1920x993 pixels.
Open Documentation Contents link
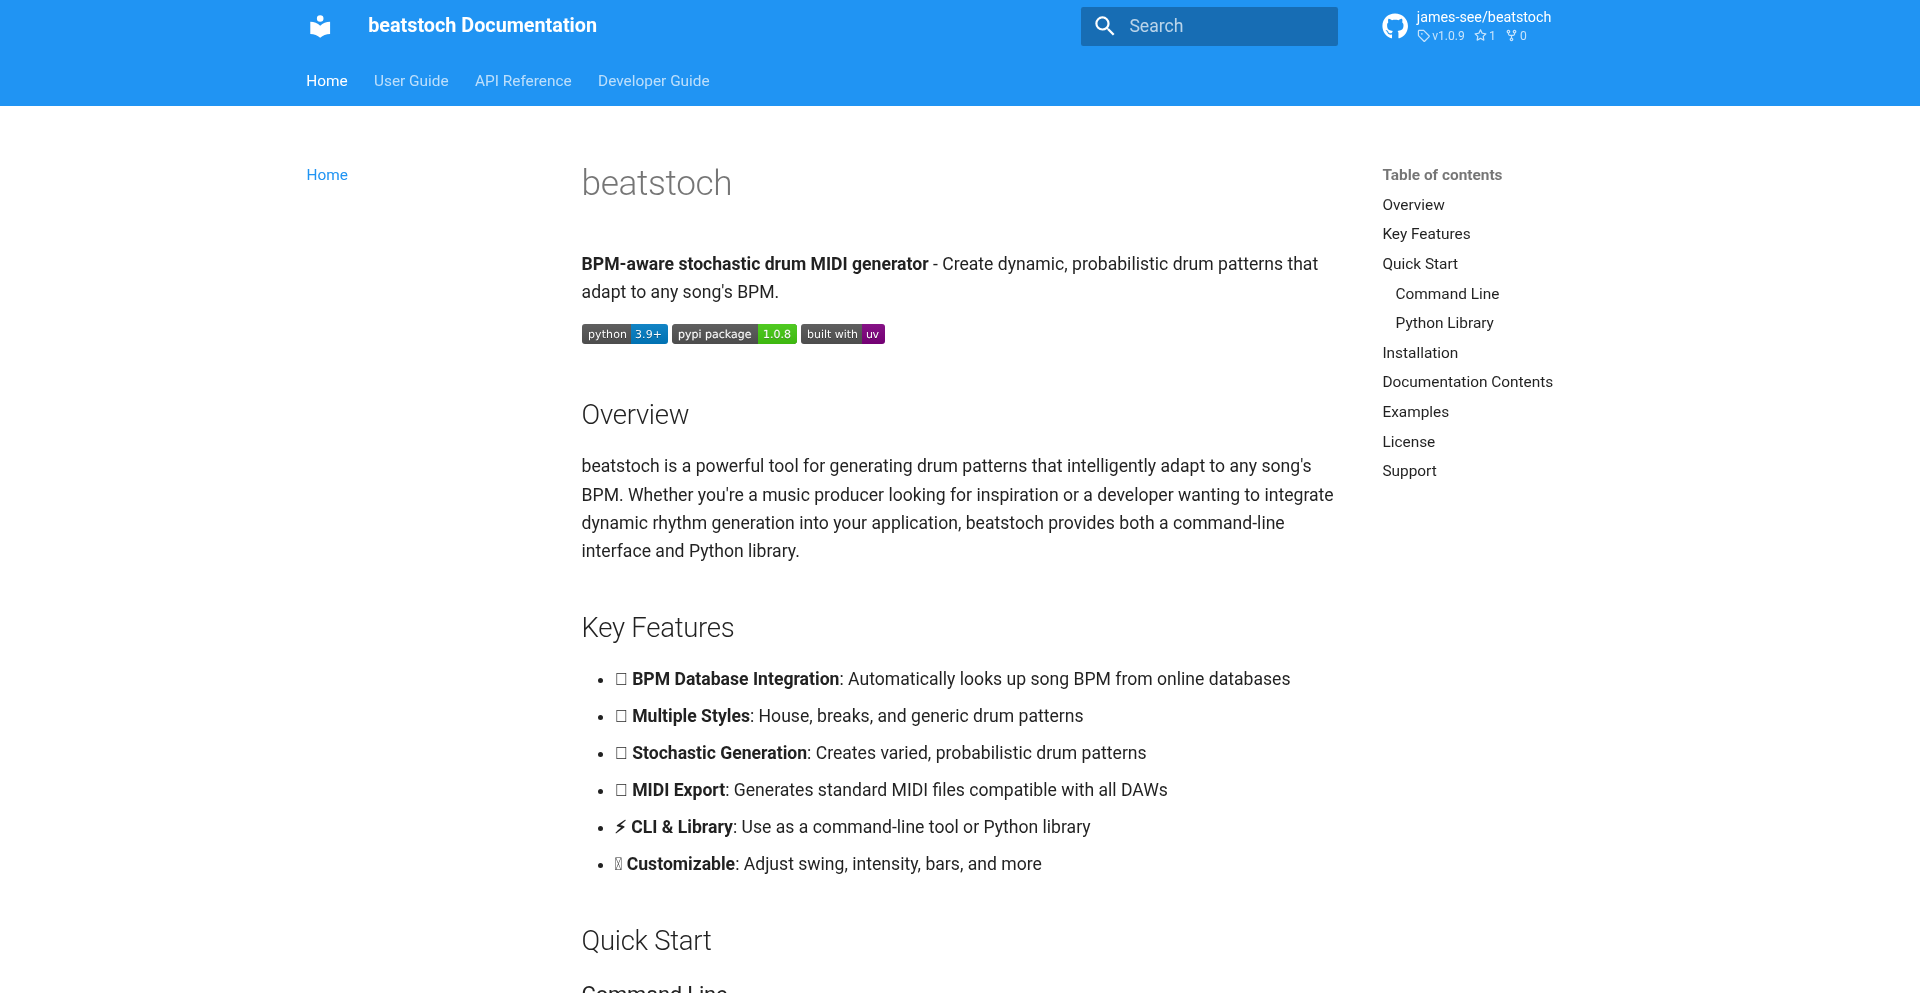(1467, 382)
